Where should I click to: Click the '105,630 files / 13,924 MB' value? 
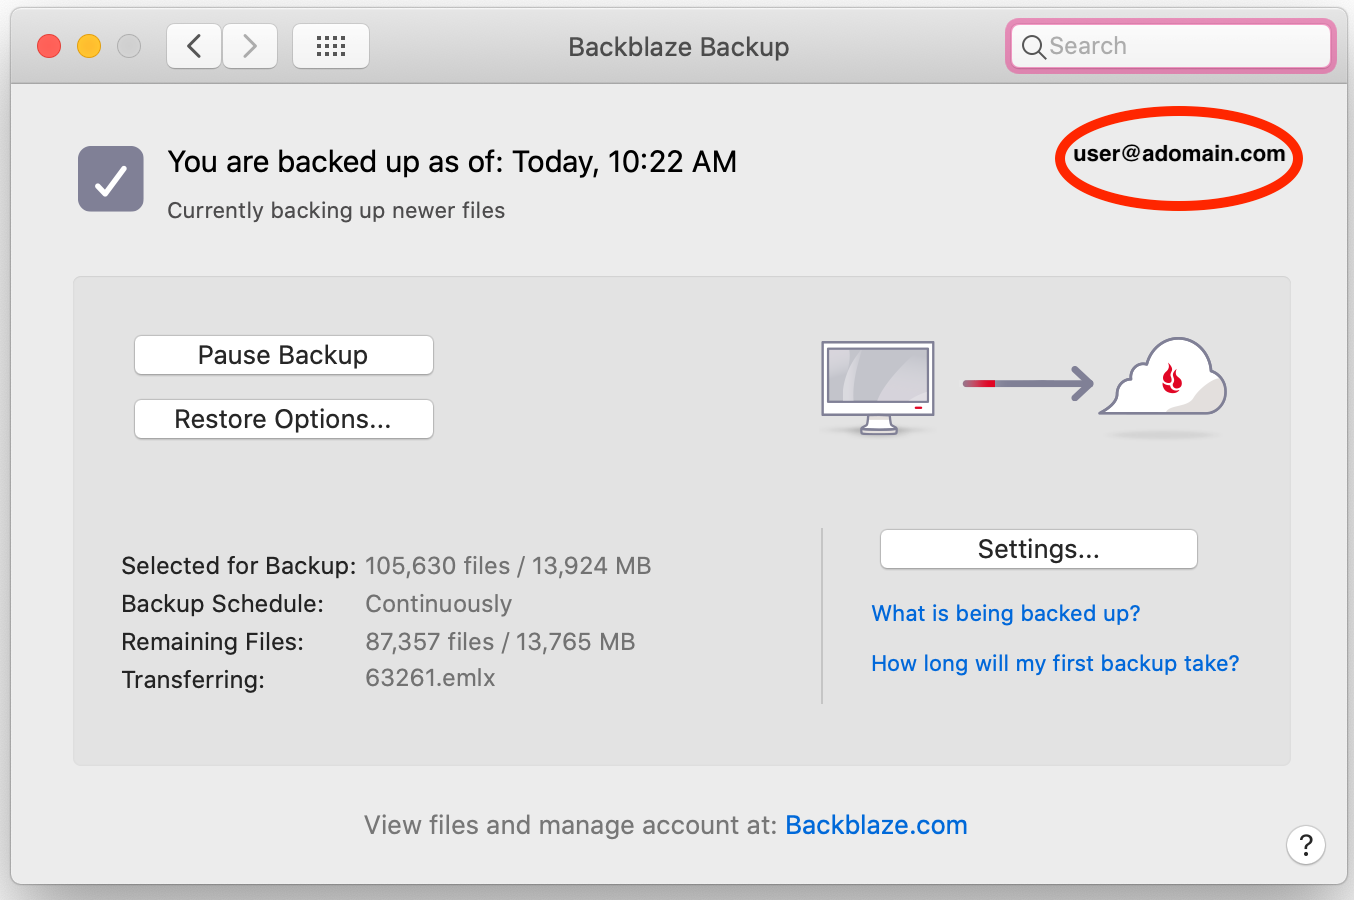pos(508,566)
